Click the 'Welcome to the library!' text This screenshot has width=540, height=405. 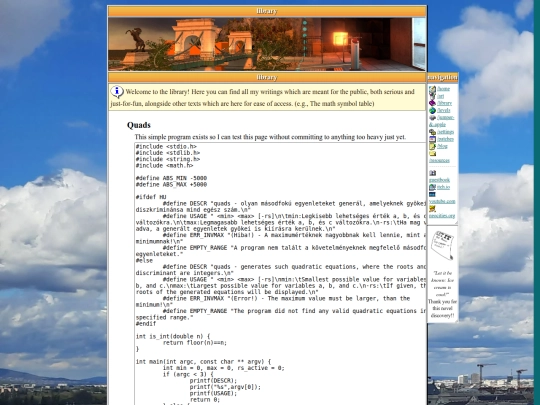point(157,92)
